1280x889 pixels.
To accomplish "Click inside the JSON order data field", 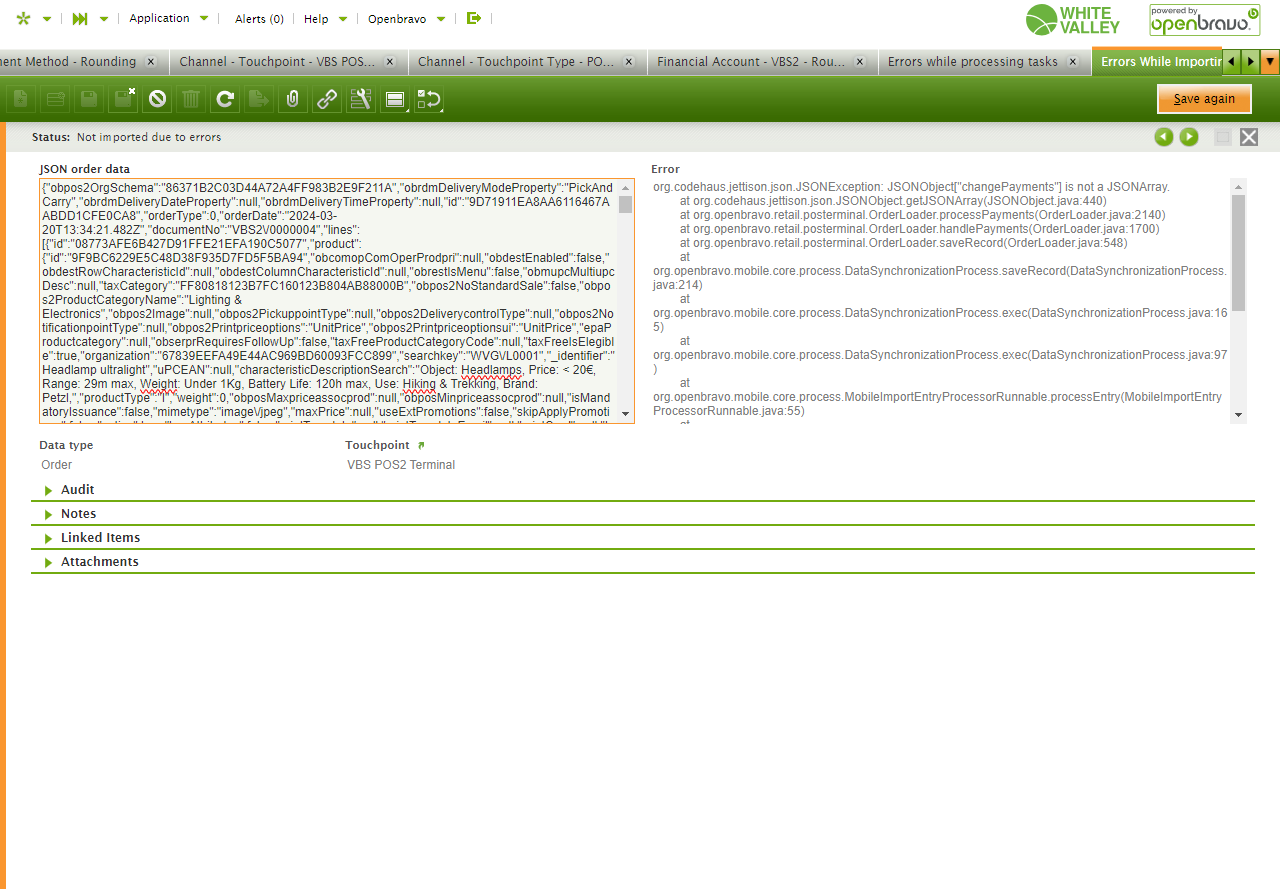I will click(x=328, y=300).
